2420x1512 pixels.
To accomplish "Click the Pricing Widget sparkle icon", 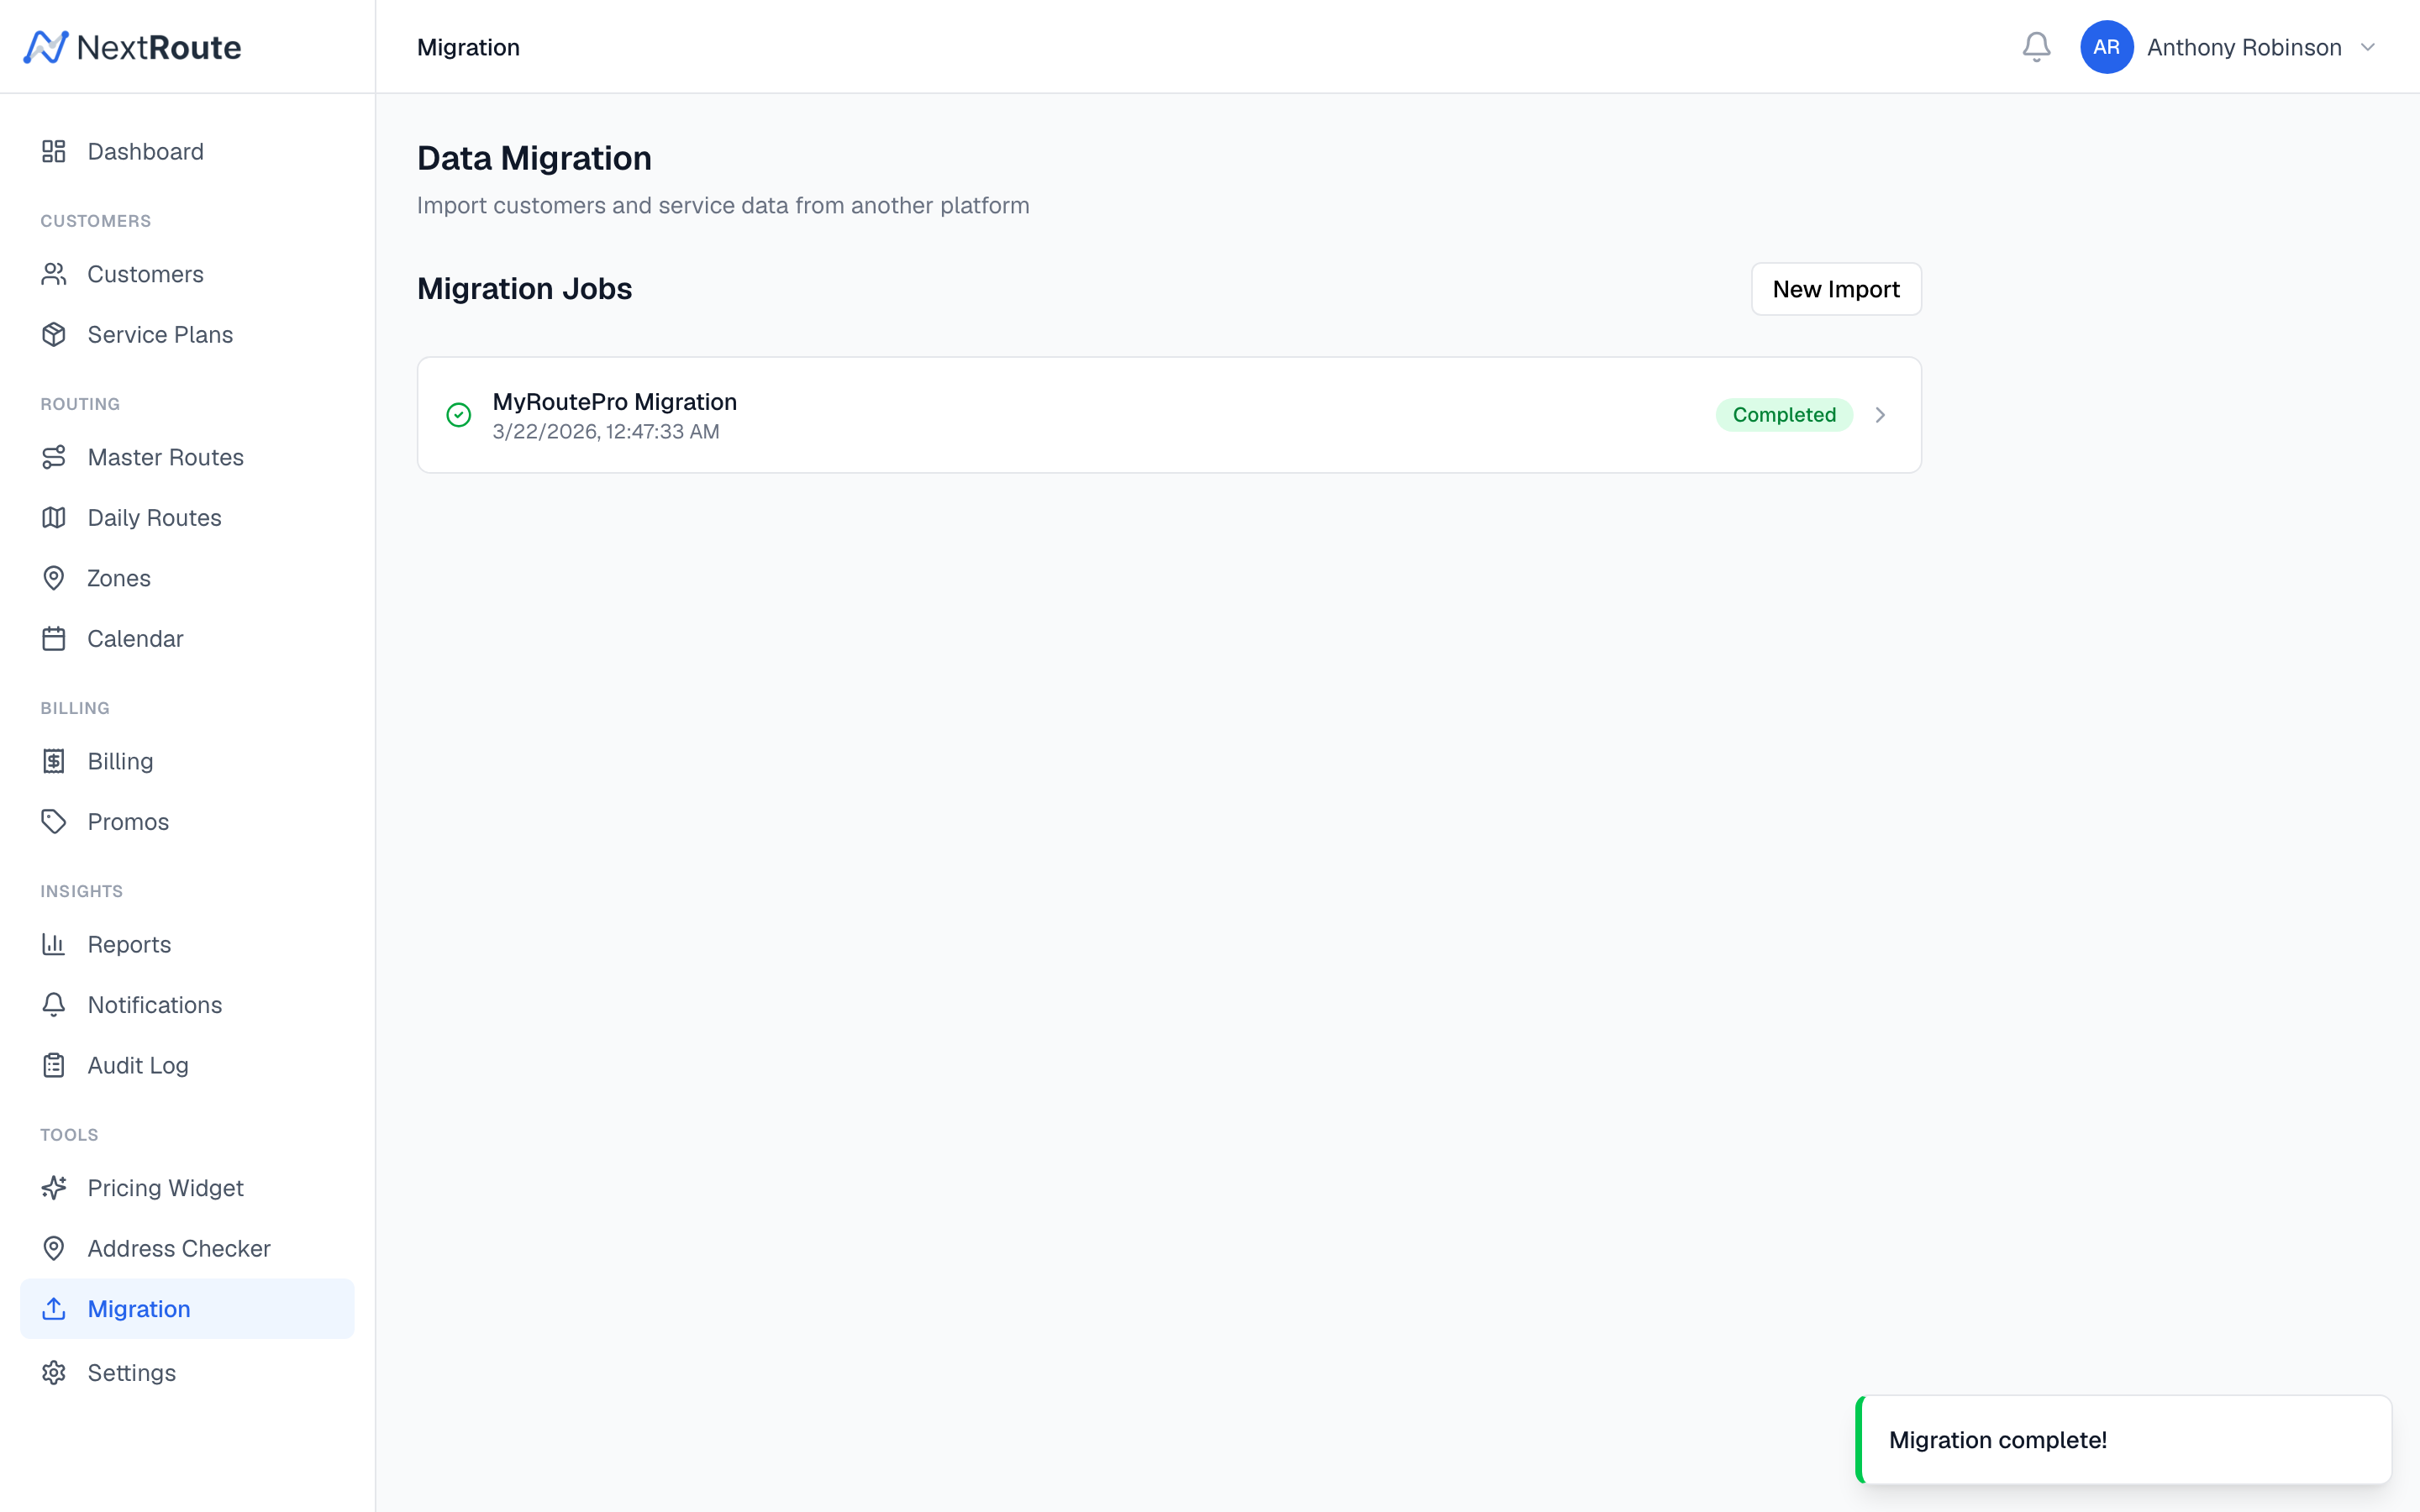I will 54,1188.
